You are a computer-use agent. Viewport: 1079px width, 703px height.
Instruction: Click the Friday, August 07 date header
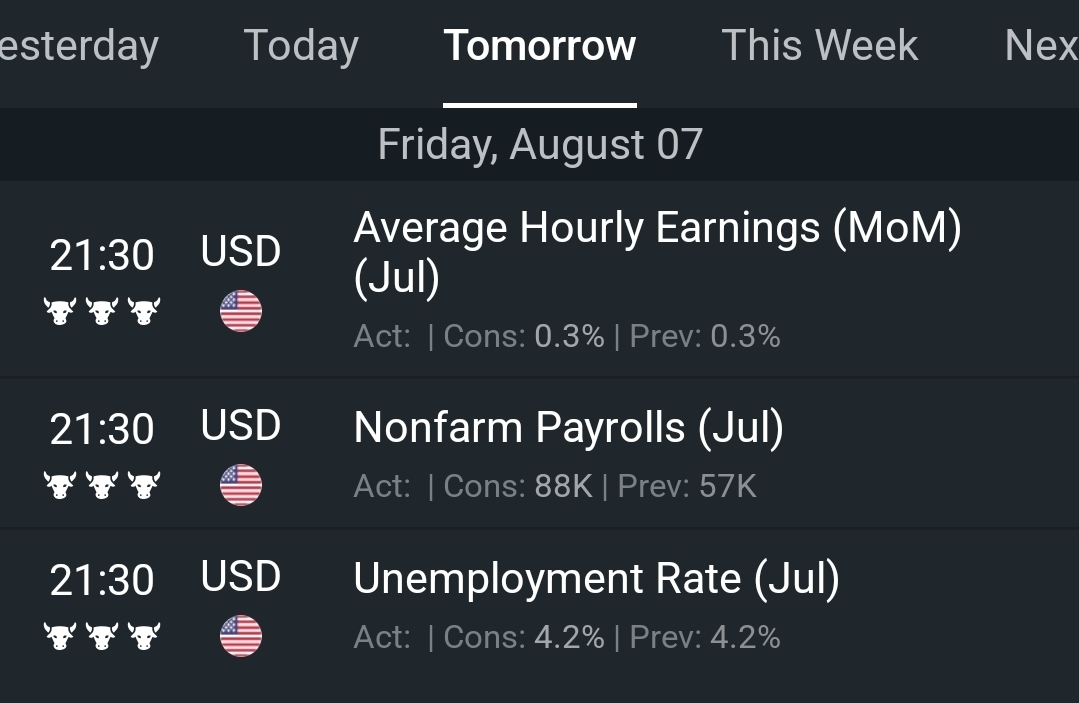[540, 144]
